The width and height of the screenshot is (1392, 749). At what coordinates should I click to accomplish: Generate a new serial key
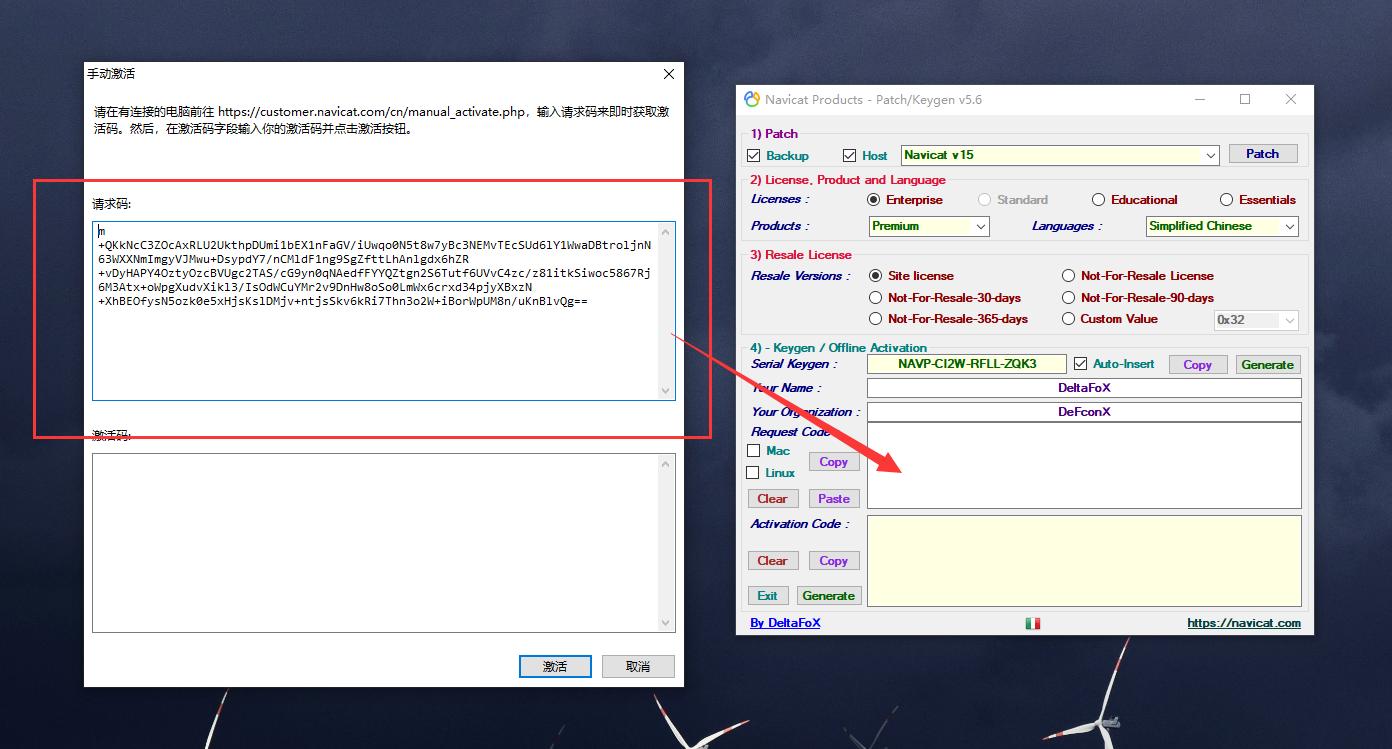point(1267,365)
